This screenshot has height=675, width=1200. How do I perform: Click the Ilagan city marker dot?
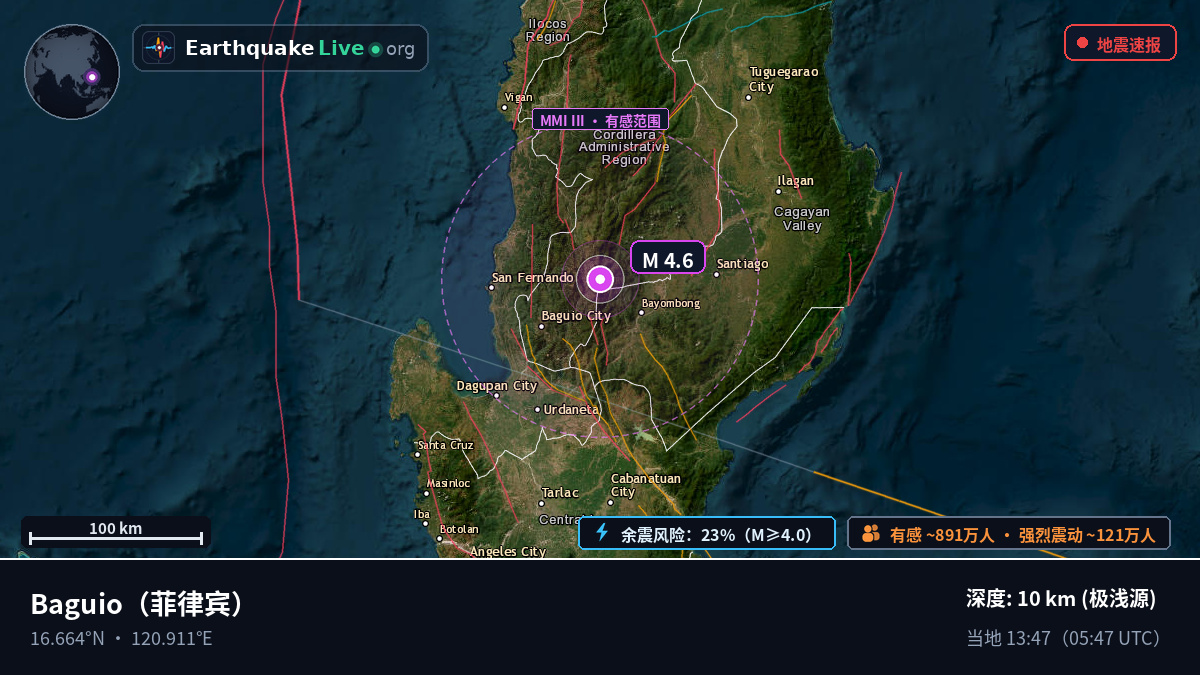778,192
